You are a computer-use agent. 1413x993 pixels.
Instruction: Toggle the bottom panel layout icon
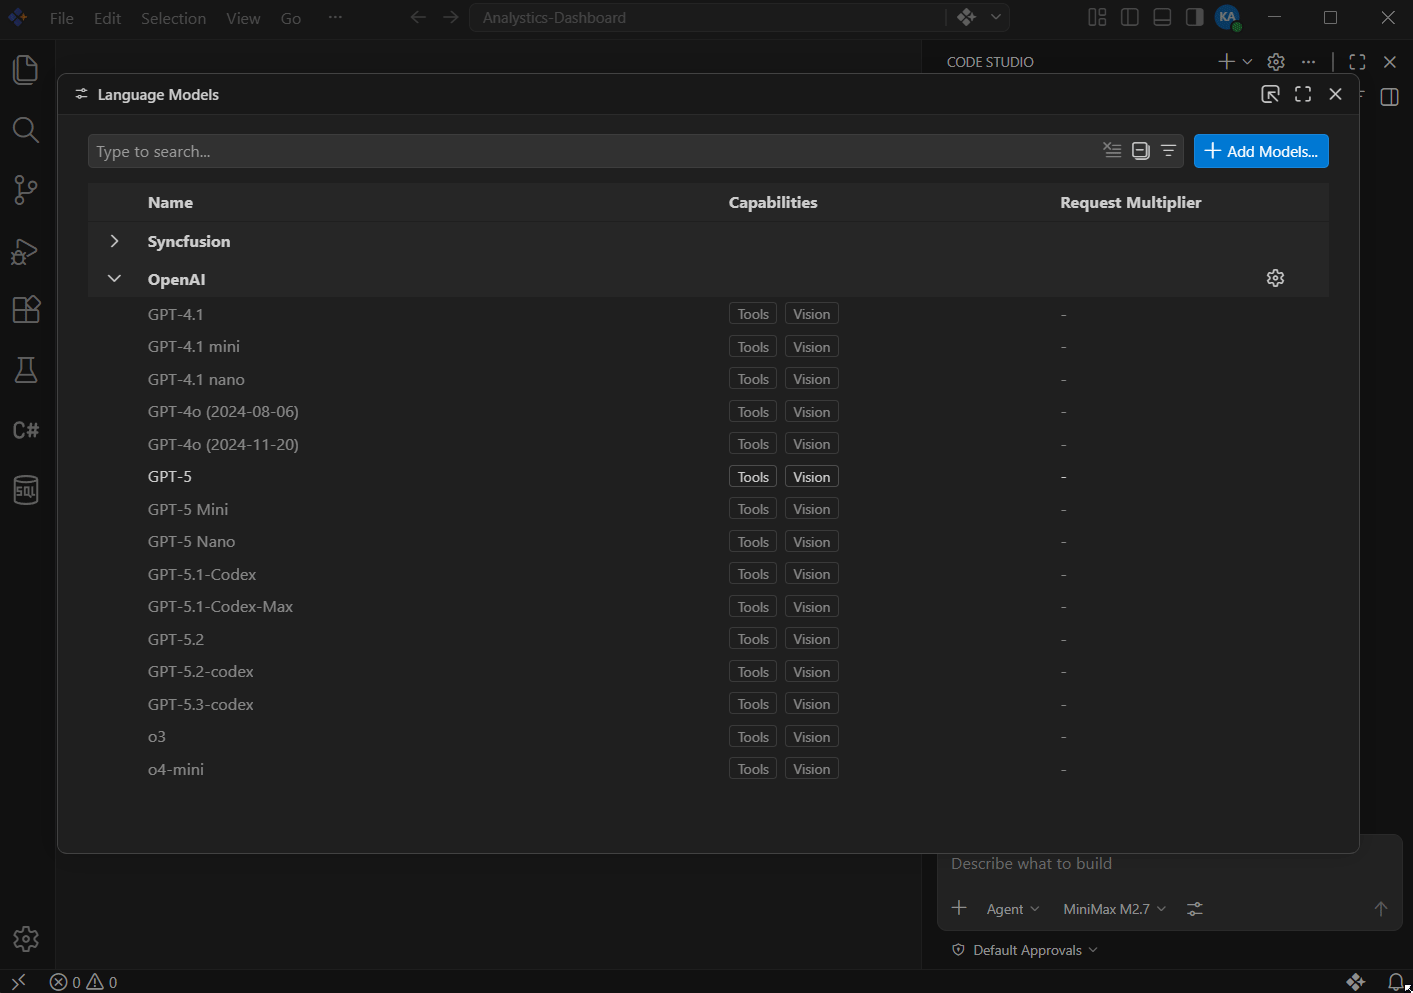click(1162, 17)
